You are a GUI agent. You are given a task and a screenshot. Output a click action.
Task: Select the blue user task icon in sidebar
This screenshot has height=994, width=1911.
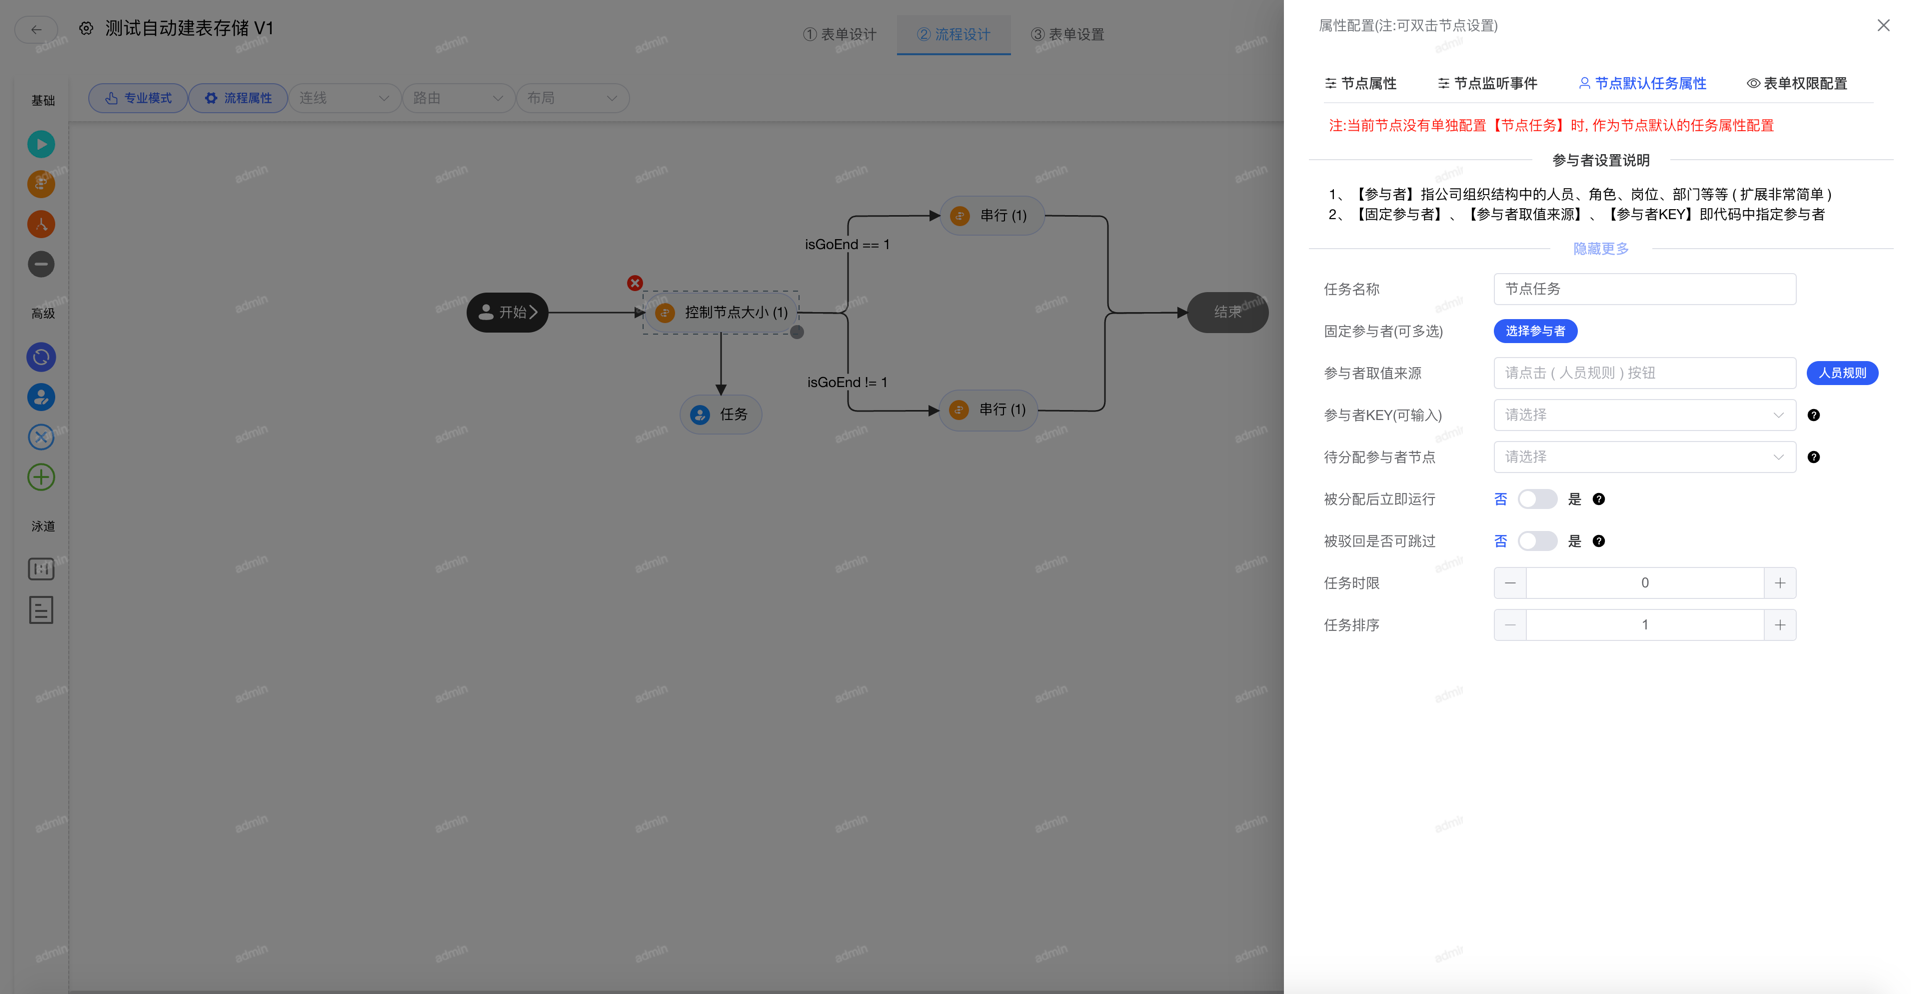coord(41,397)
